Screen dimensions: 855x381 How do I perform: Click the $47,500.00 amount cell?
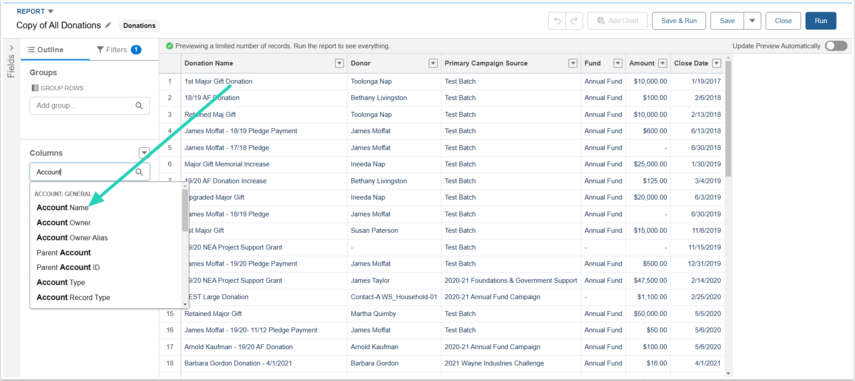click(x=648, y=280)
